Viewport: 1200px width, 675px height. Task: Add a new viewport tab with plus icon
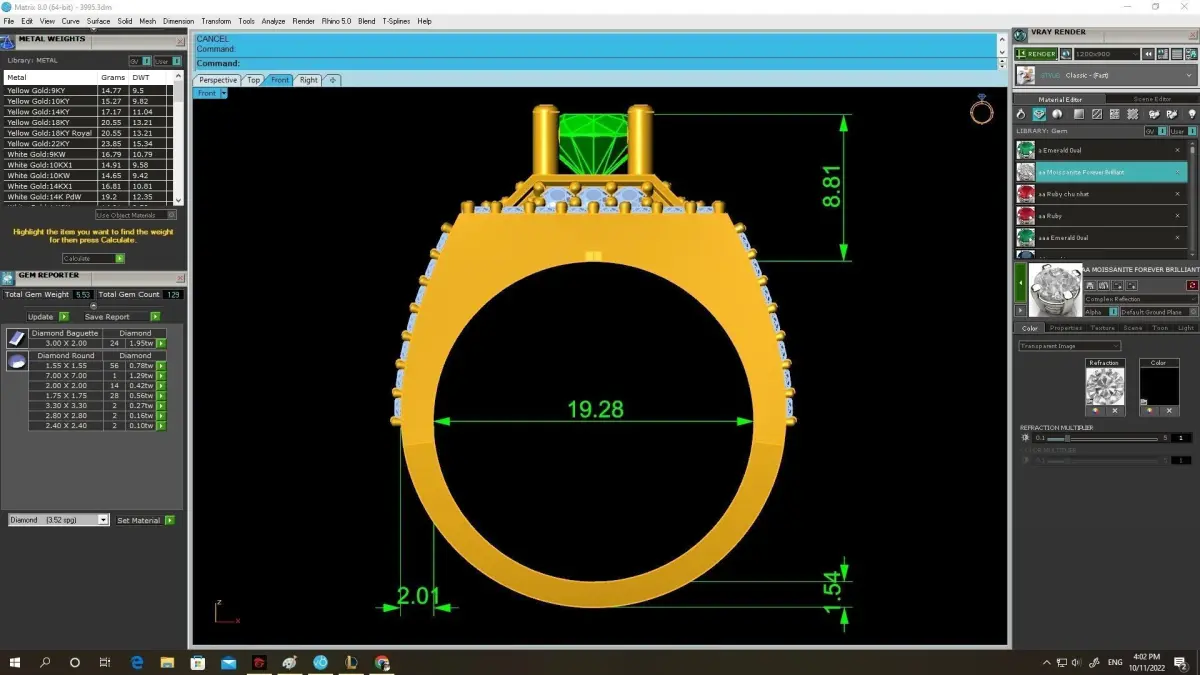point(333,80)
